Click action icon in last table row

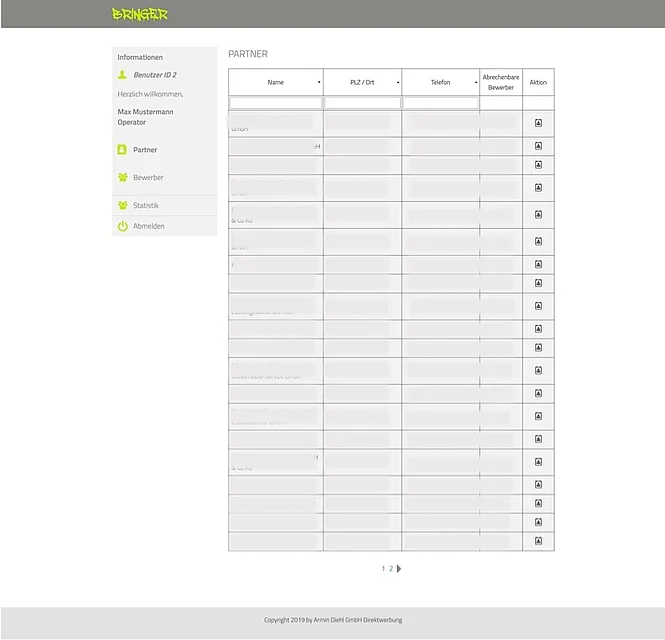pos(538,541)
